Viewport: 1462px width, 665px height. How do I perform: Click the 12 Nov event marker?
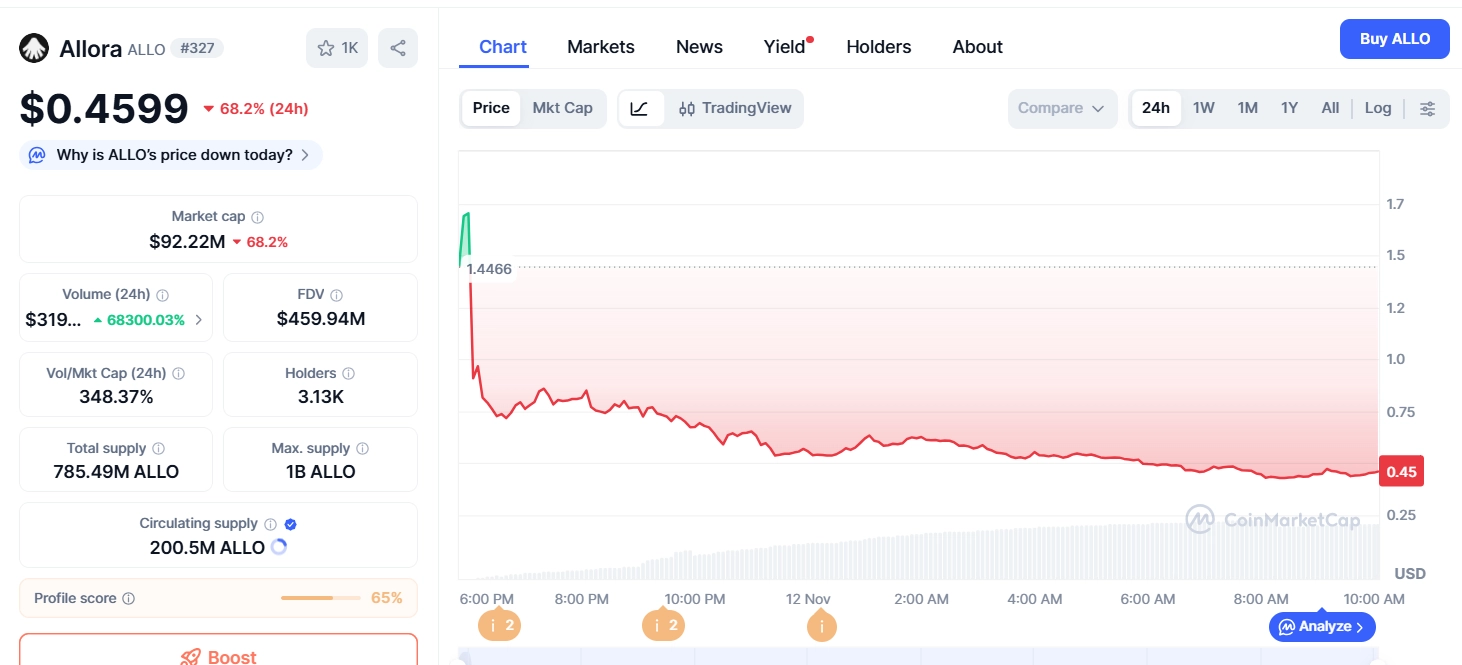click(821, 627)
